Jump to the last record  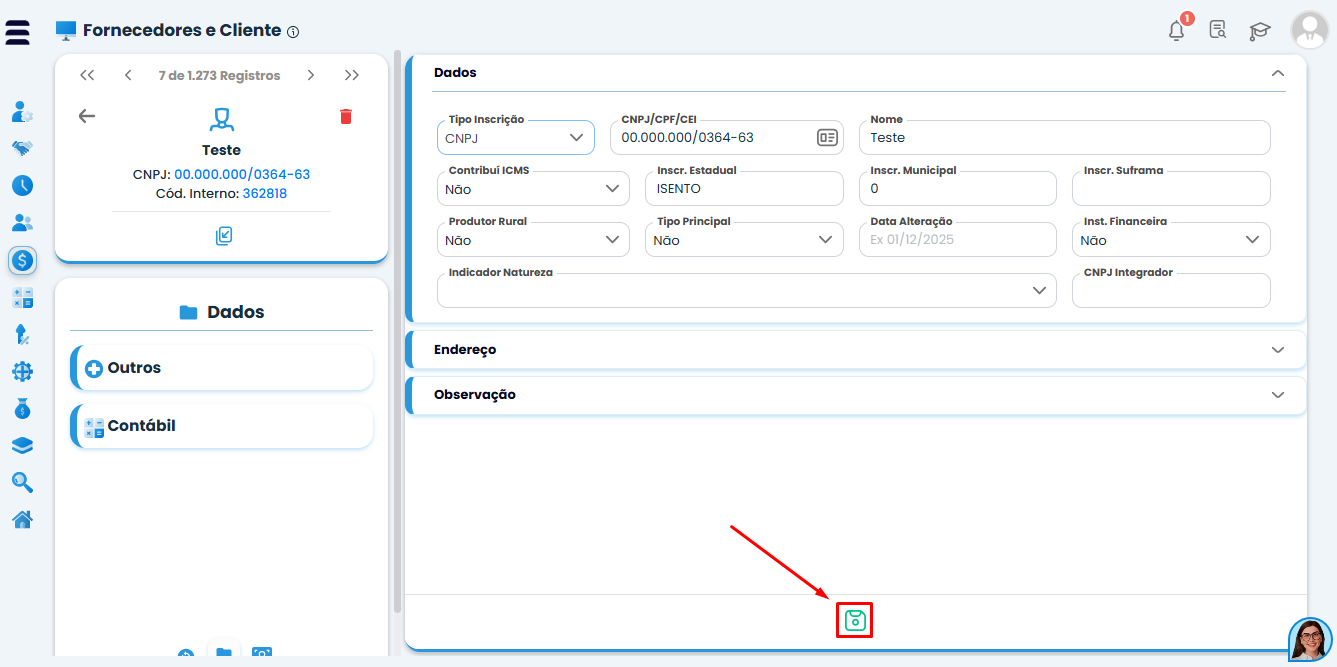352,76
